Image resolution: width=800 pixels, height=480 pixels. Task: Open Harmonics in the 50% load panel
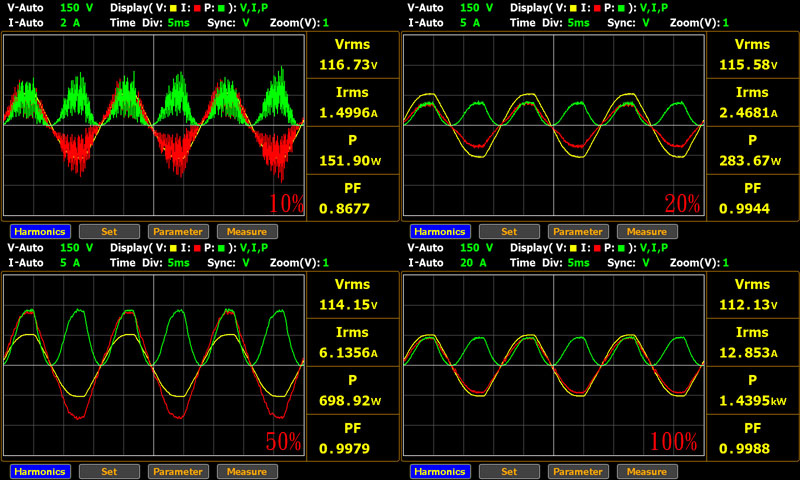click(x=40, y=471)
